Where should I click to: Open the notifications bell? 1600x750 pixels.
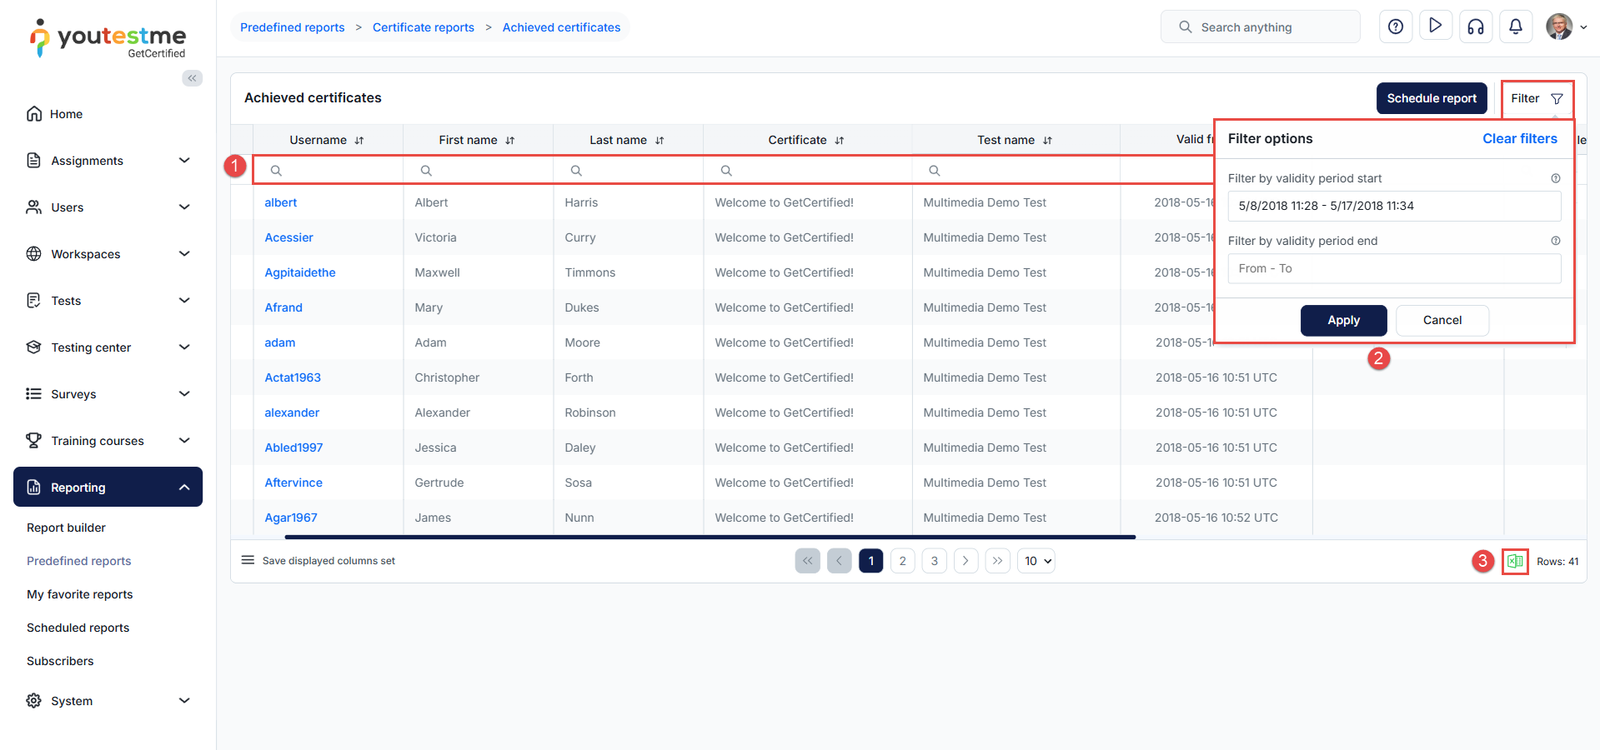point(1515,27)
